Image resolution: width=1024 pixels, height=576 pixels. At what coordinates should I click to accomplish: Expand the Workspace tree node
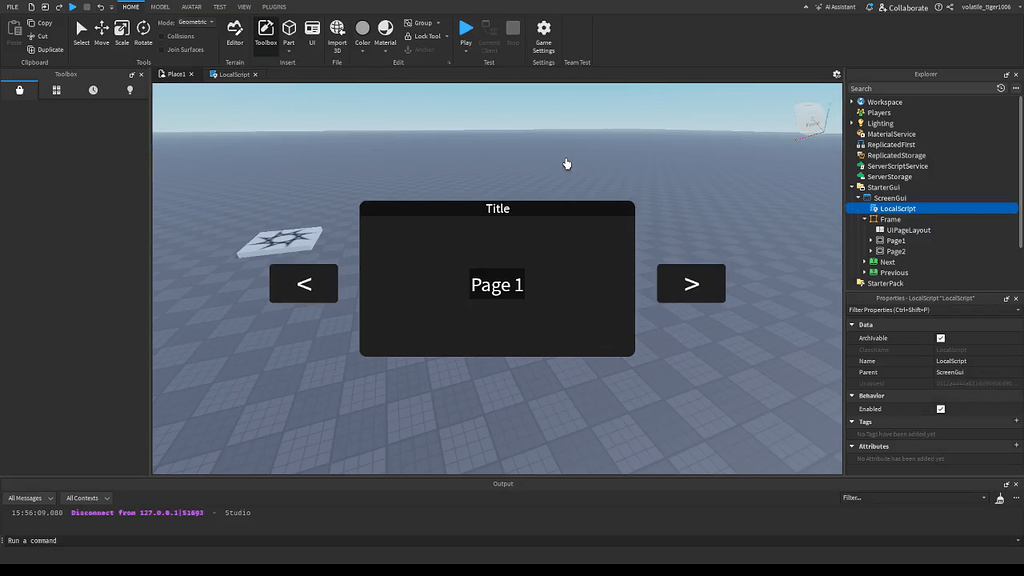pos(852,102)
